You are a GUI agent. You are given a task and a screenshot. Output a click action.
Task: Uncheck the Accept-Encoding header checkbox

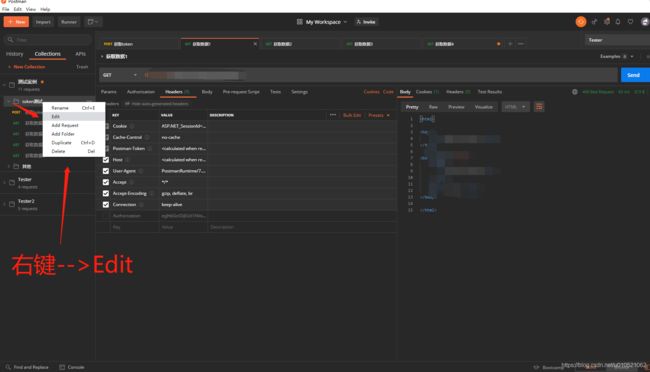tap(106, 193)
